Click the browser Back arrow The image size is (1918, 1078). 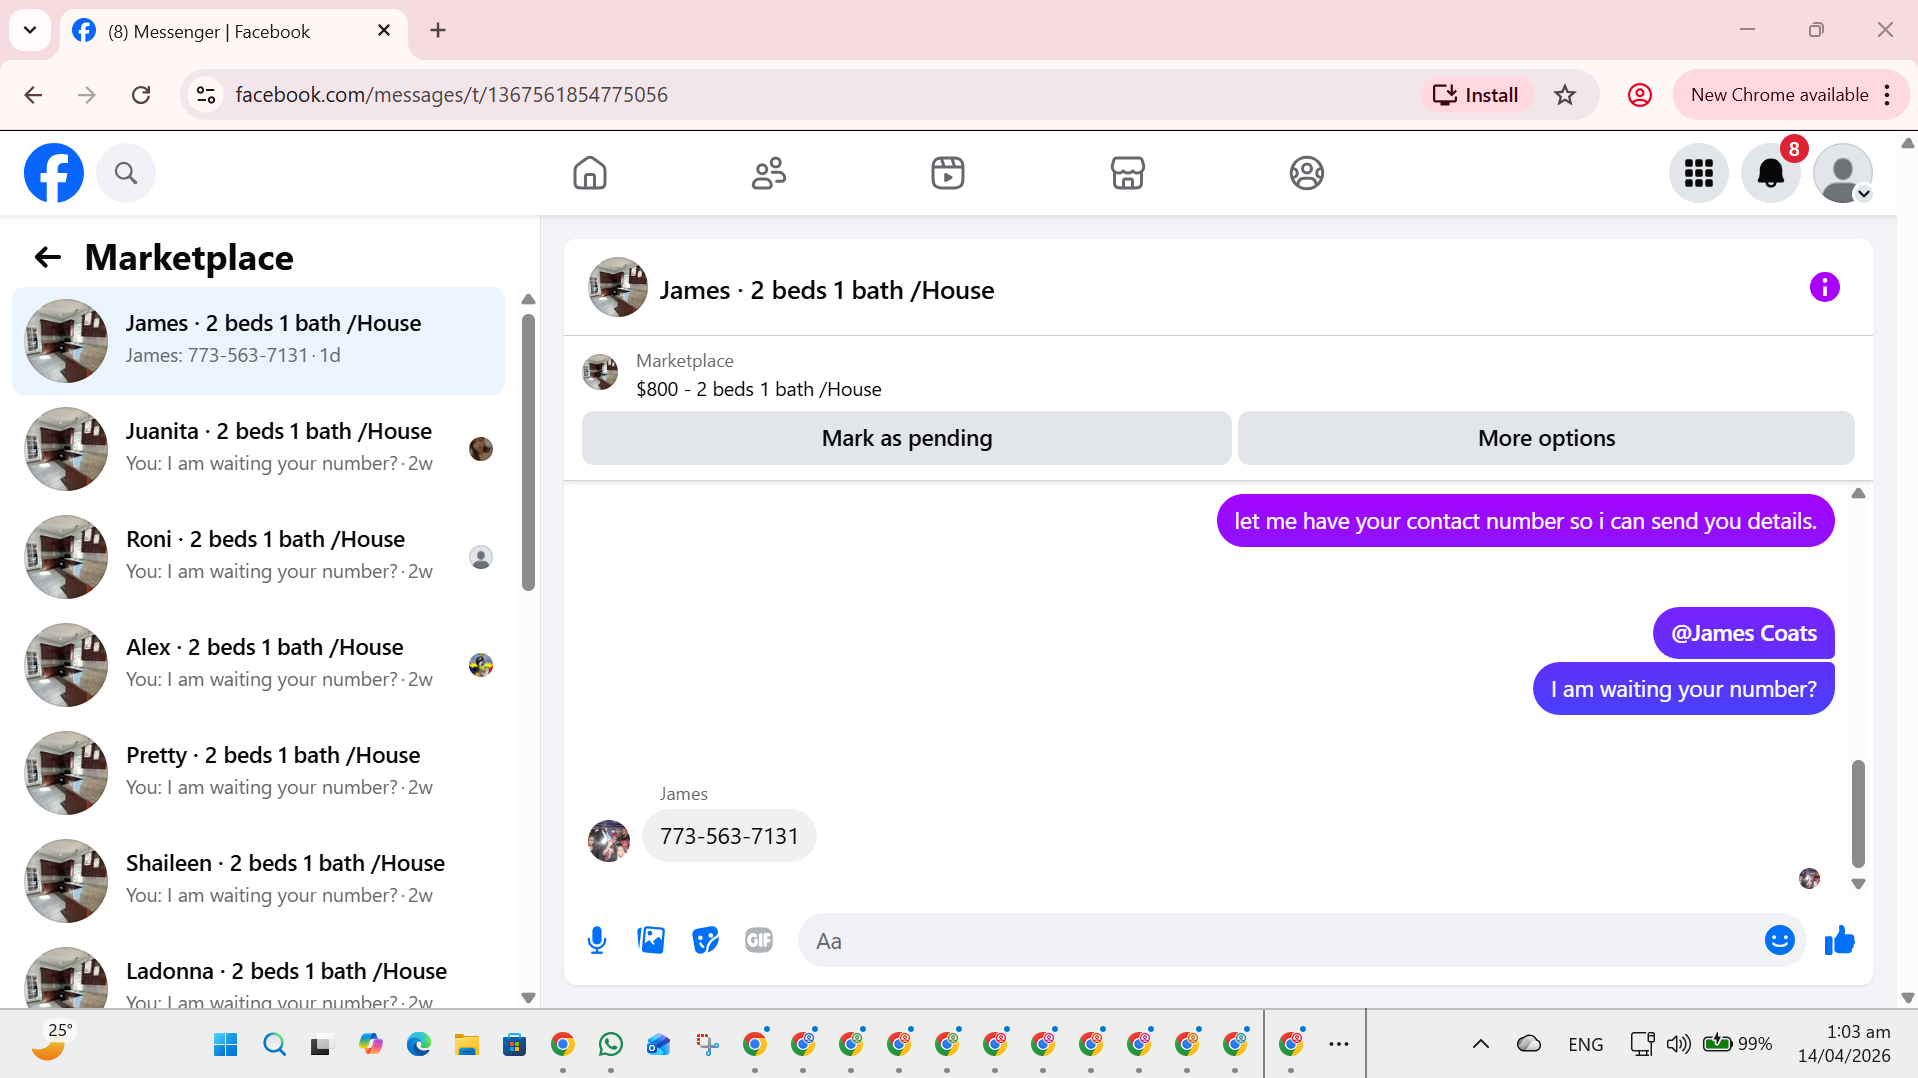point(33,95)
